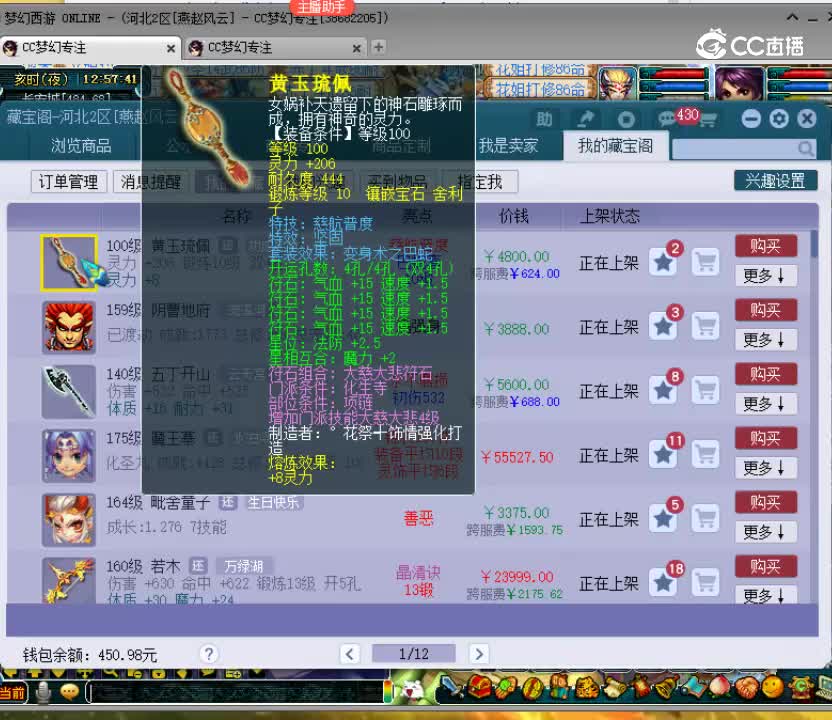Open the treasure chest icon in bottom toolbar
This screenshot has width=832, height=720.
point(478,686)
